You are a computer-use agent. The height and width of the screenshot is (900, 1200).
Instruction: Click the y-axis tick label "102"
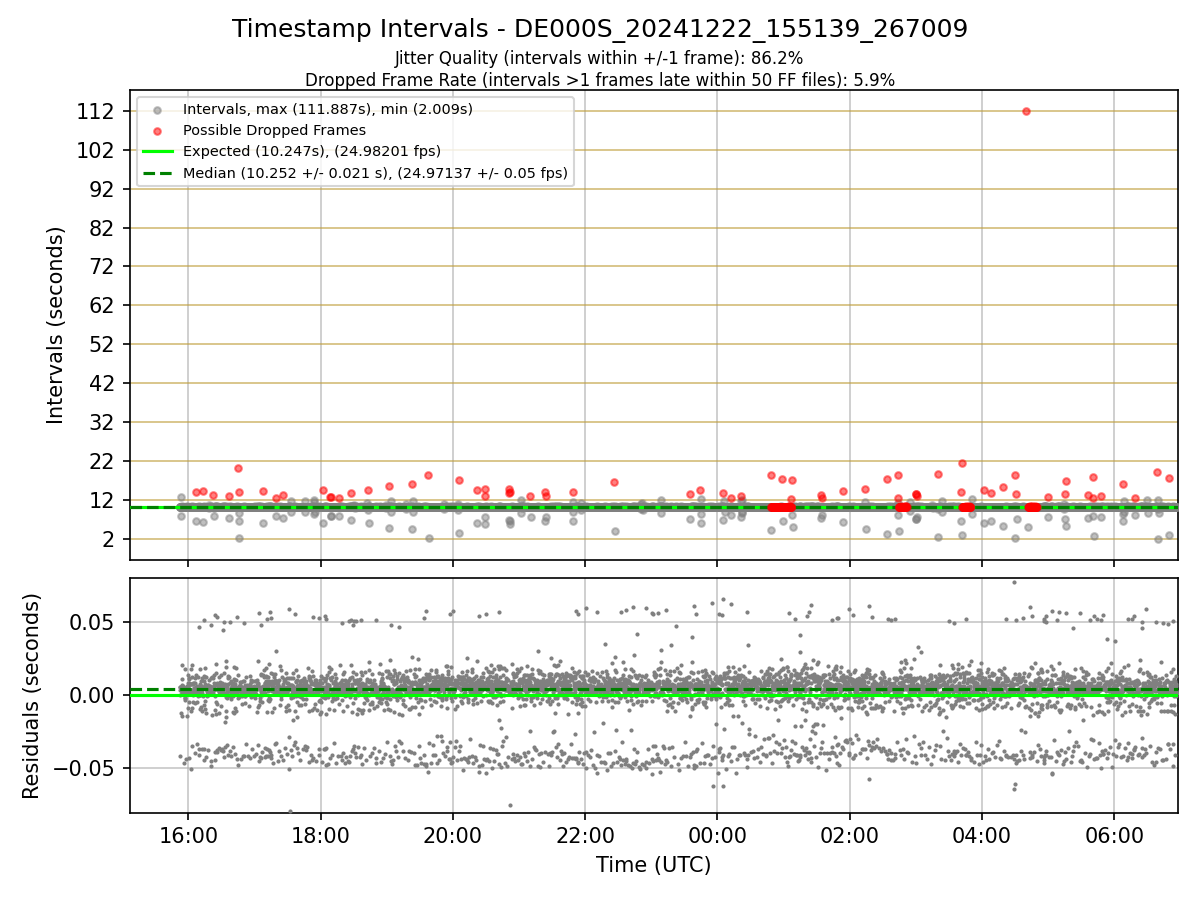pos(95,150)
